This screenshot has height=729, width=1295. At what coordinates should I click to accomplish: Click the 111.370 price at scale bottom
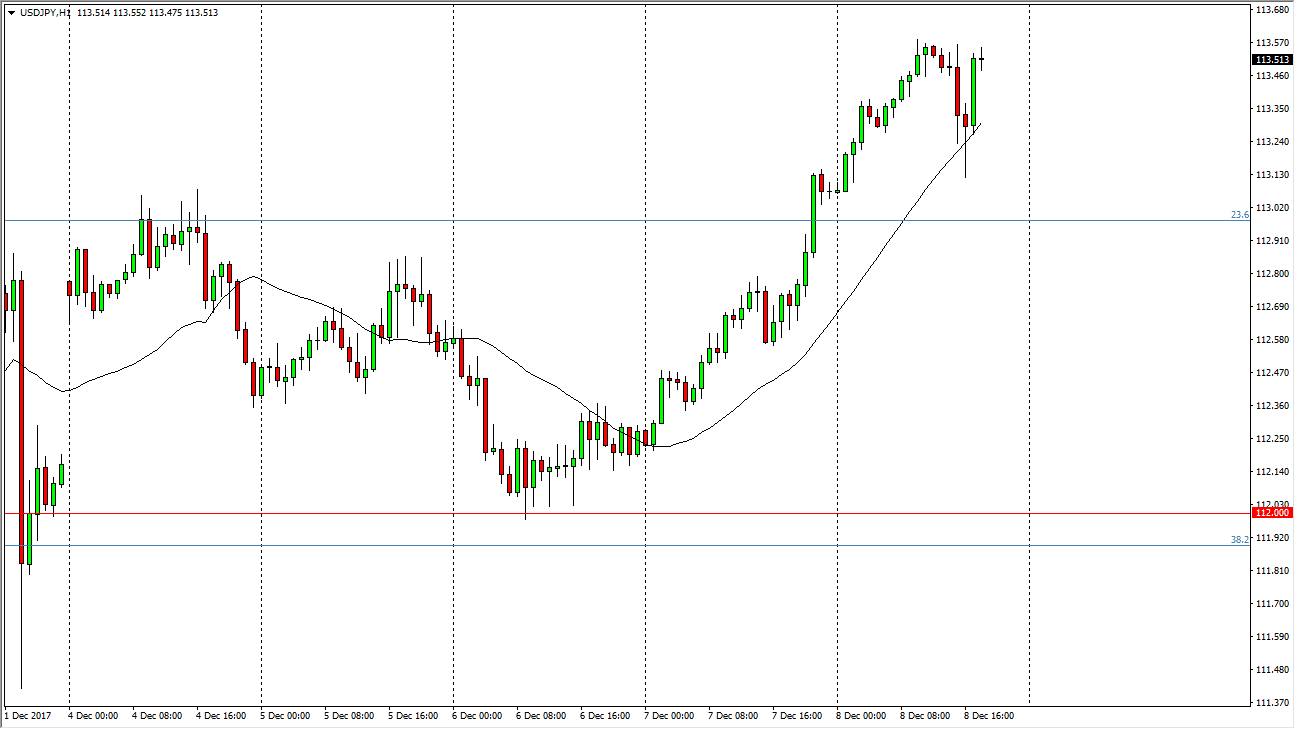(1272, 702)
